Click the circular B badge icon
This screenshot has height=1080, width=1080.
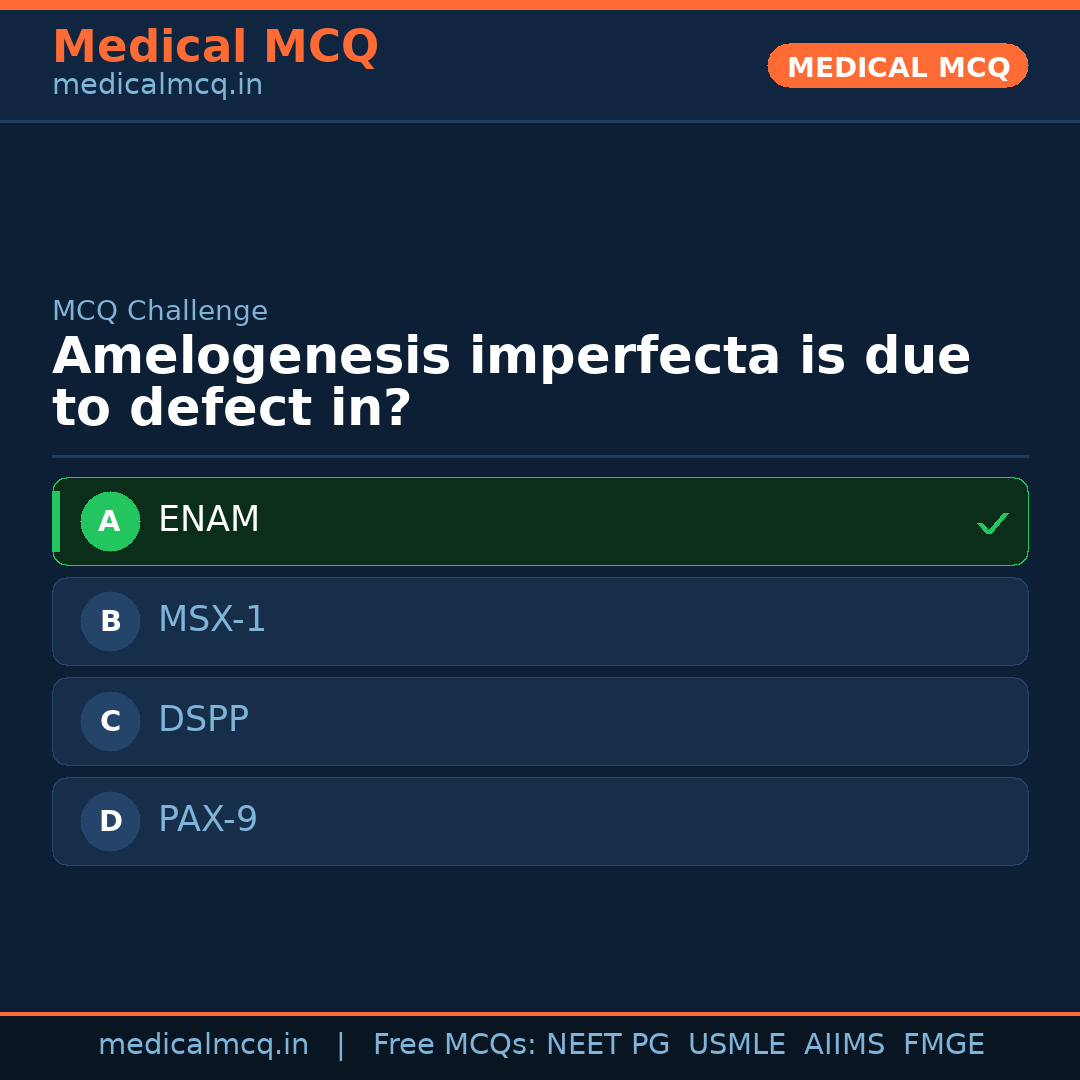click(x=110, y=621)
